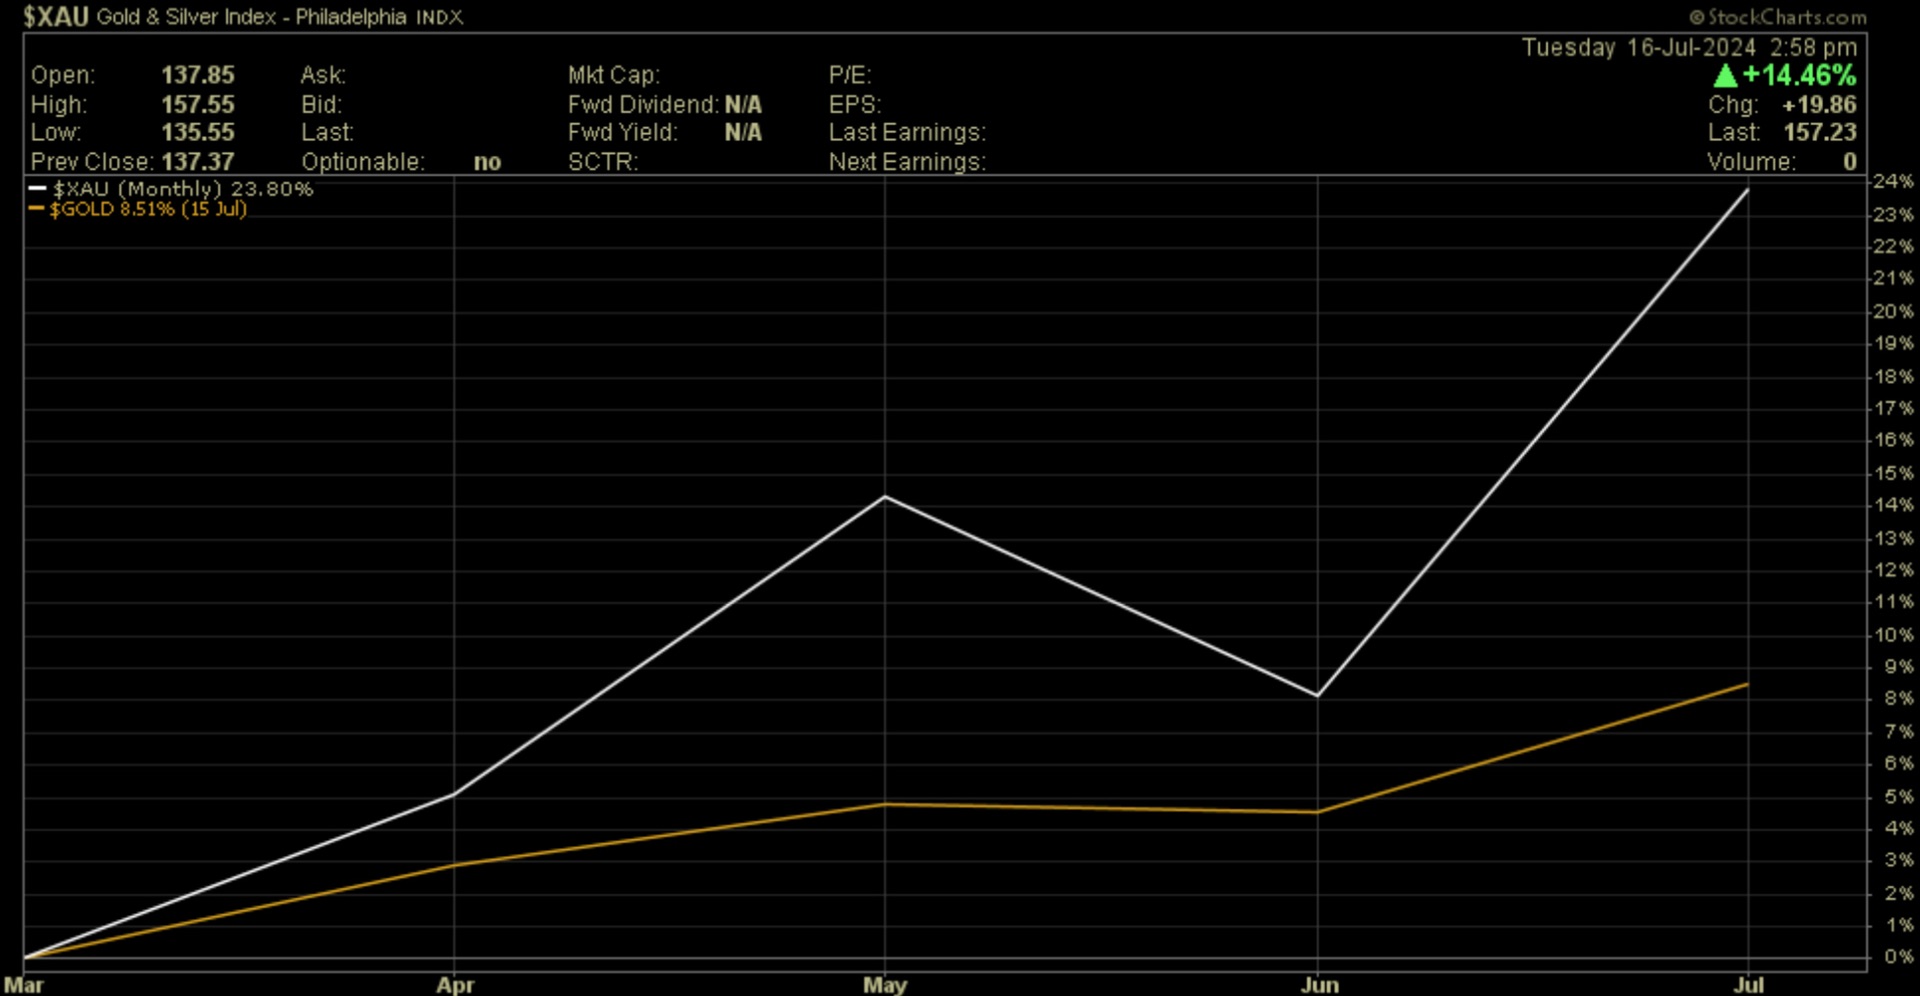Screen dimensions: 1920x996
Task: Click the +14.46% percent change value
Action: 1799,76
